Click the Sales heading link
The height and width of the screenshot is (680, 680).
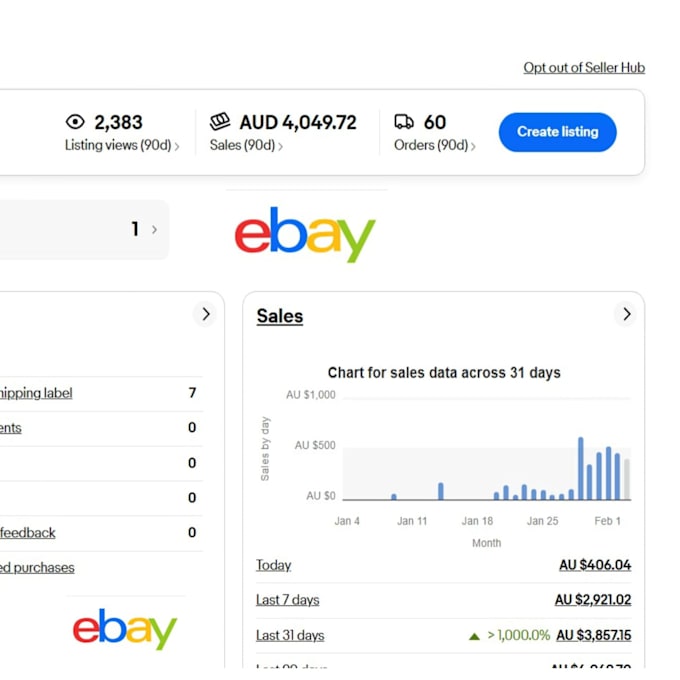pyautogui.click(x=280, y=316)
